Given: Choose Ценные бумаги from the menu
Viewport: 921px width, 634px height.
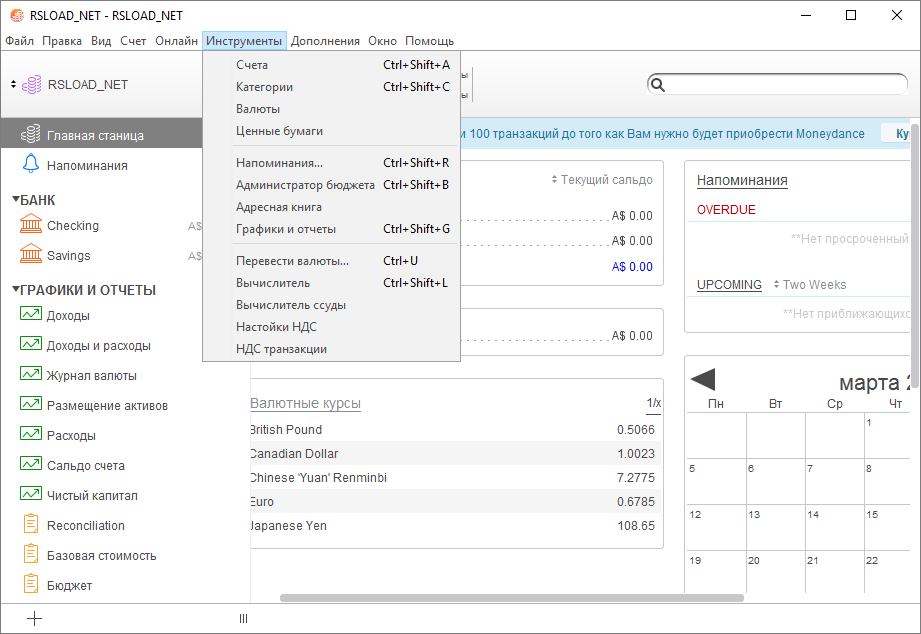Looking at the screenshot, I should click(331, 131).
